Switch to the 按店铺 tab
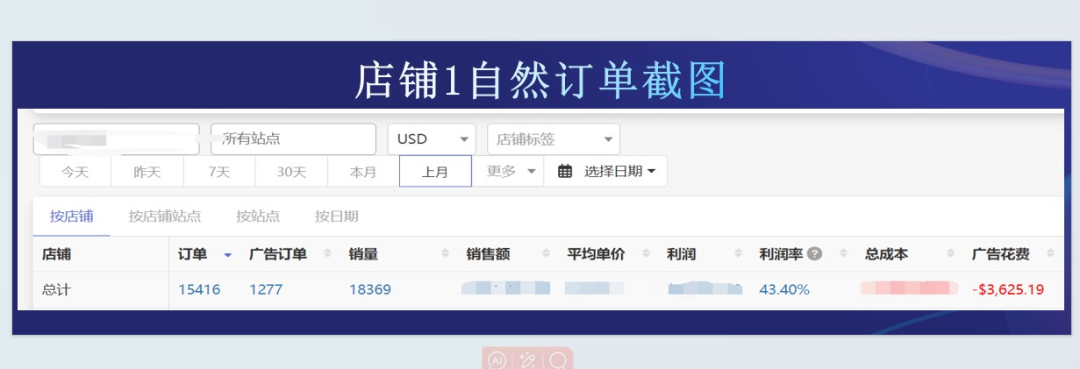 [72, 216]
